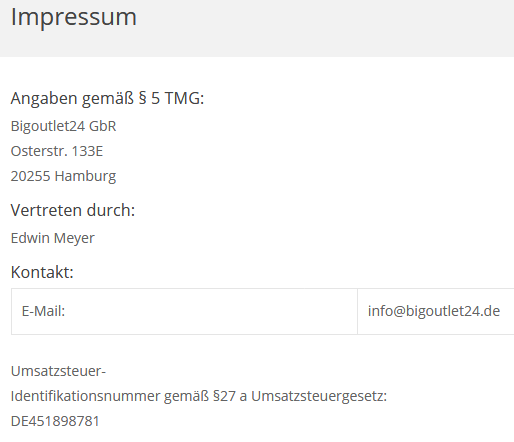Click the info@bigoutlet24.de email address
The width and height of the screenshot is (514, 442).
[x=434, y=311]
